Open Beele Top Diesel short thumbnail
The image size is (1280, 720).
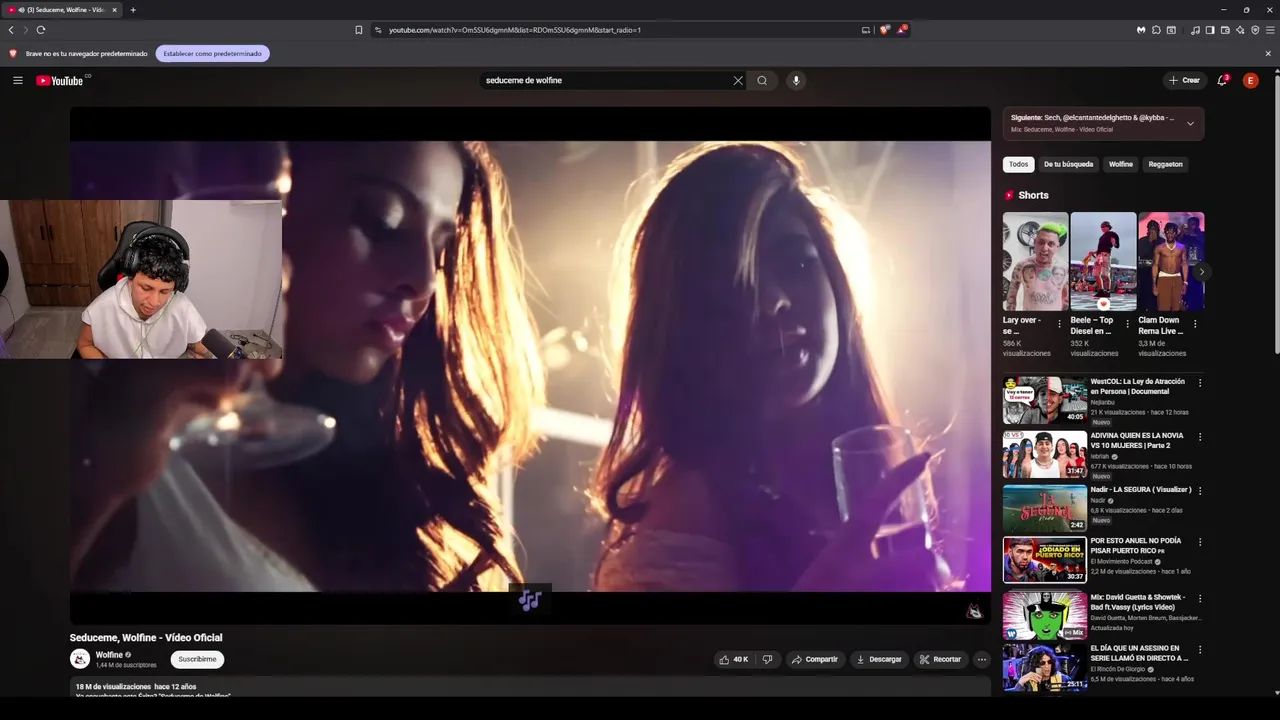1103,261
